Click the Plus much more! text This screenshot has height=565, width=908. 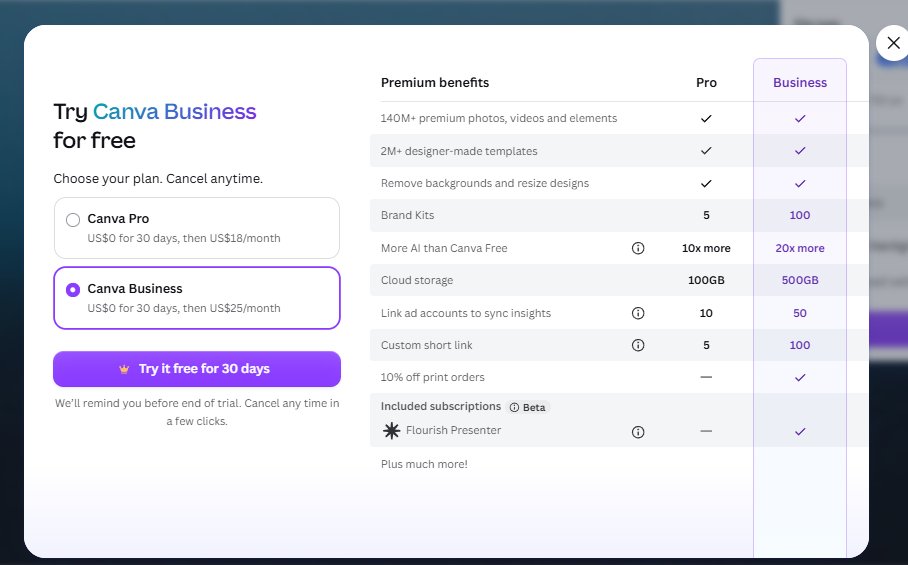pyautogui.click(x=424, y=464)
